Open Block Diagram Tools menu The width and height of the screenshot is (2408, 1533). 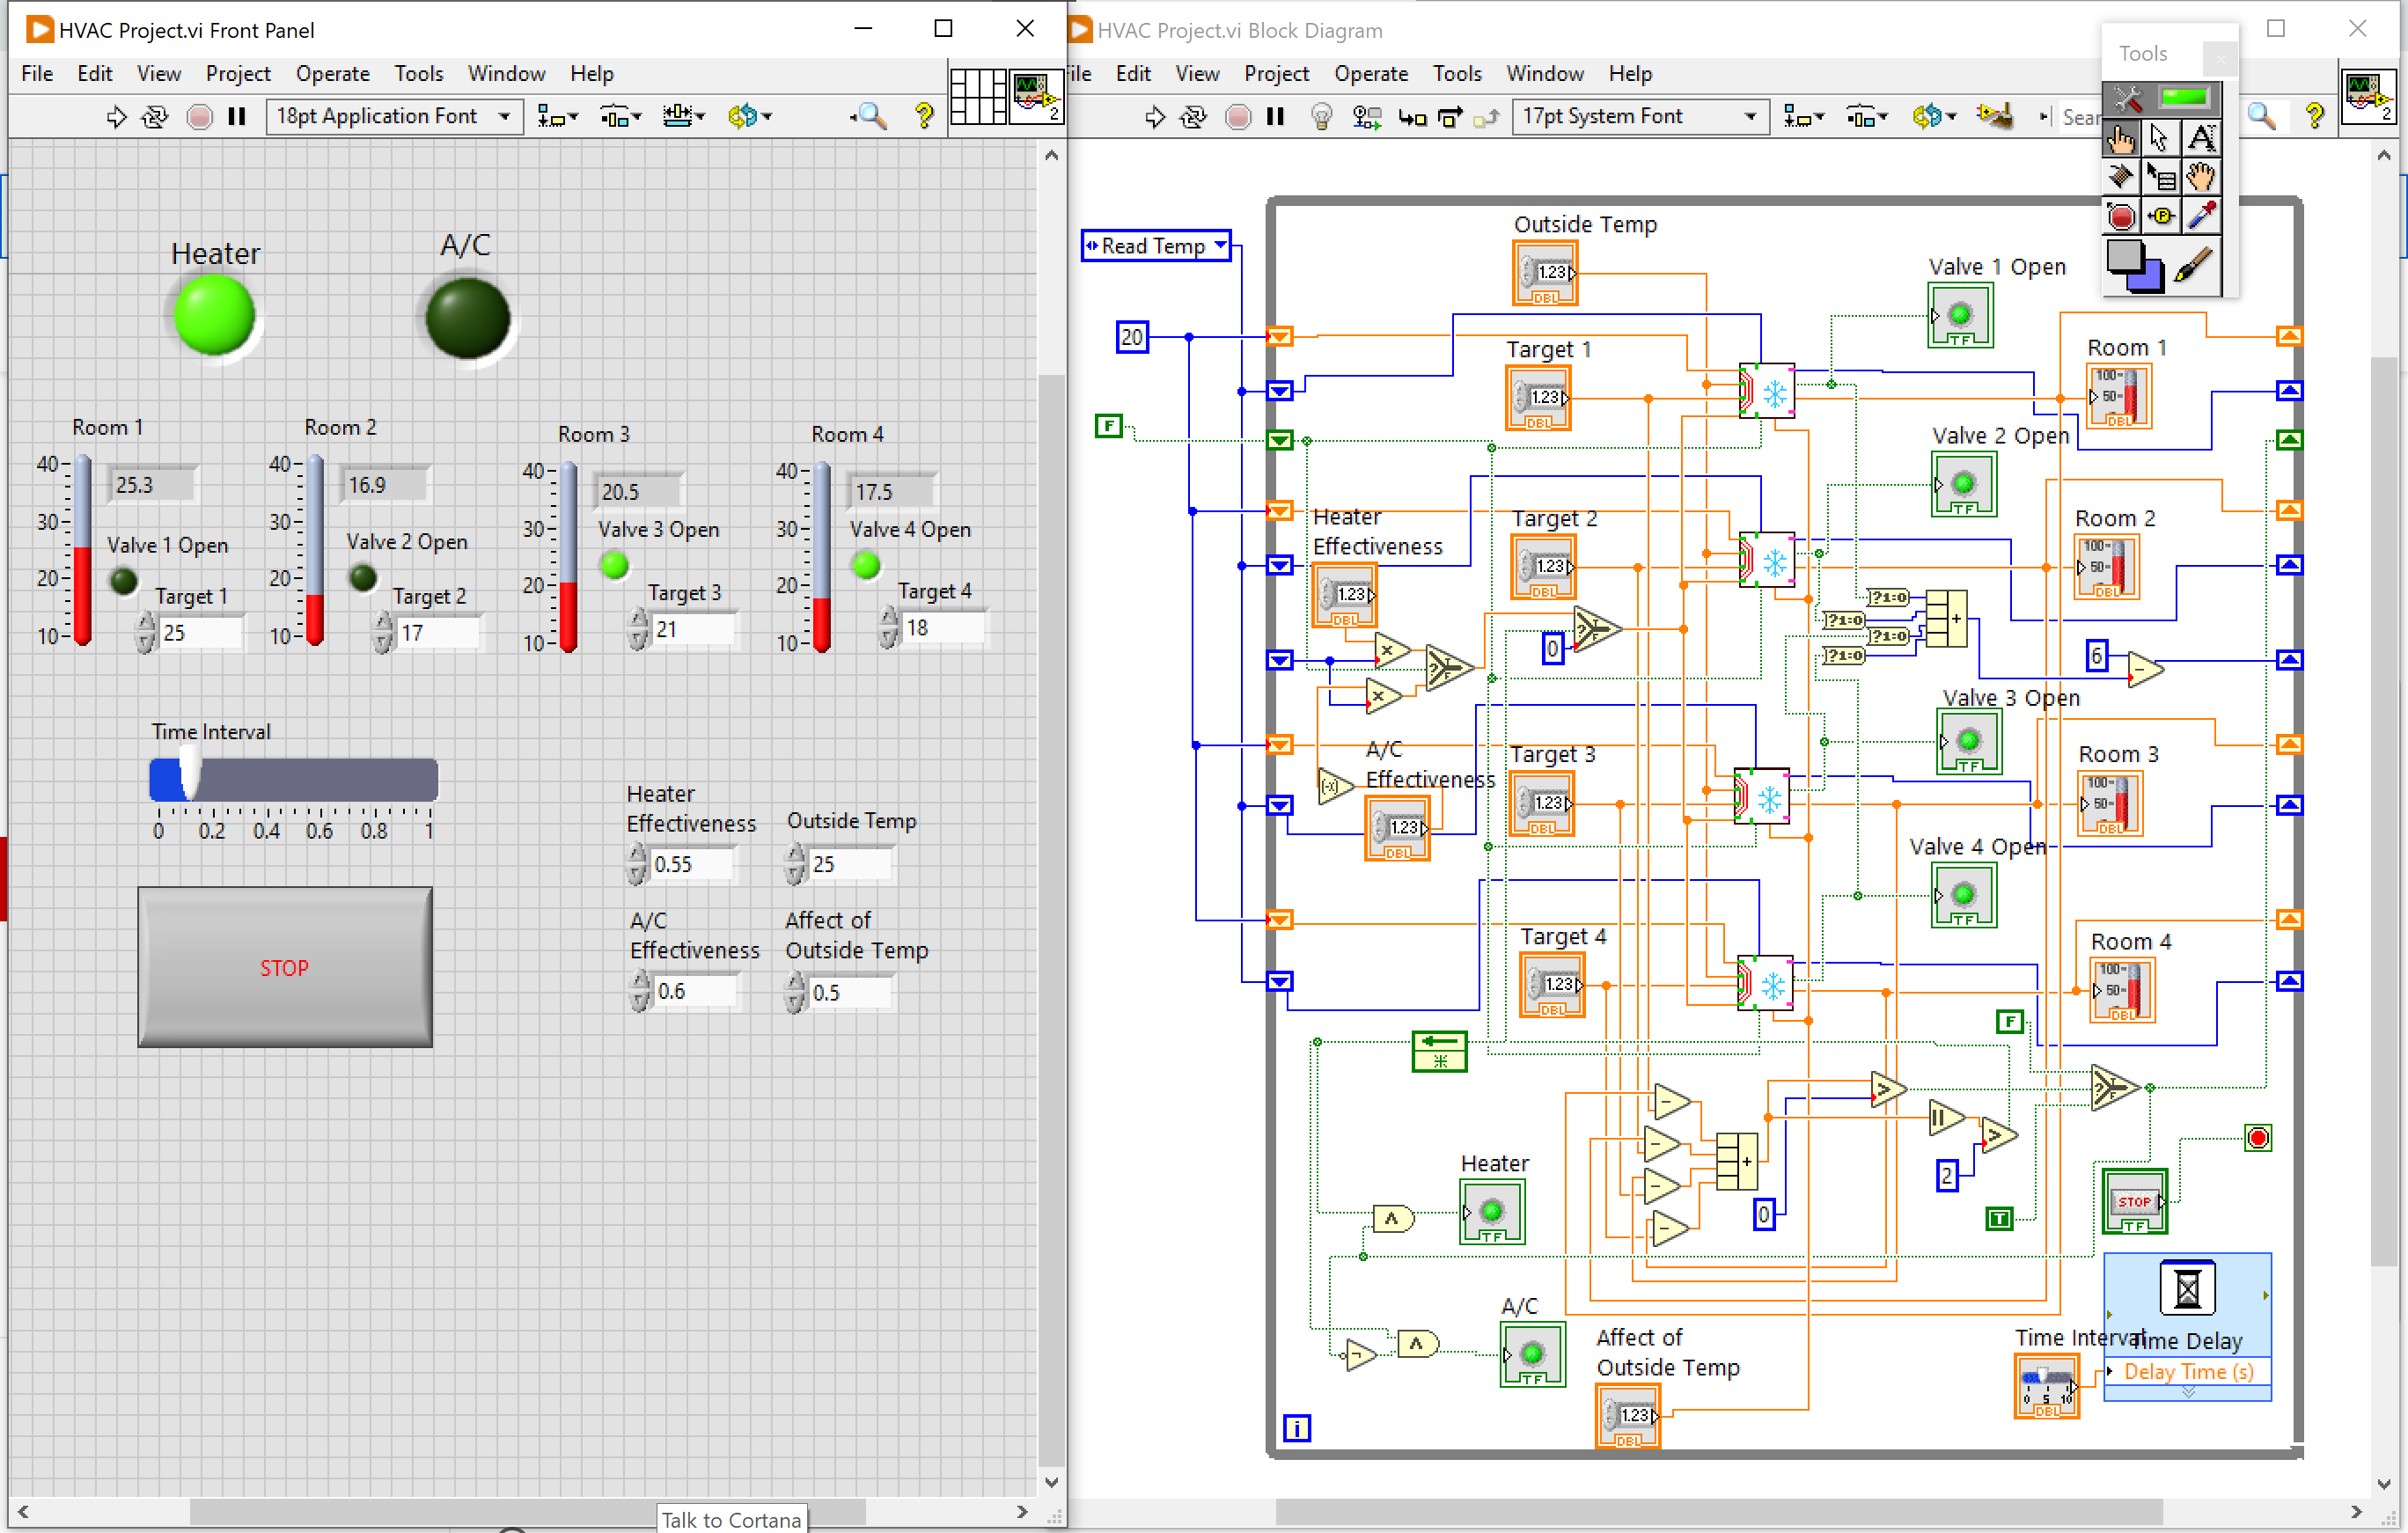click(1457, 73)
